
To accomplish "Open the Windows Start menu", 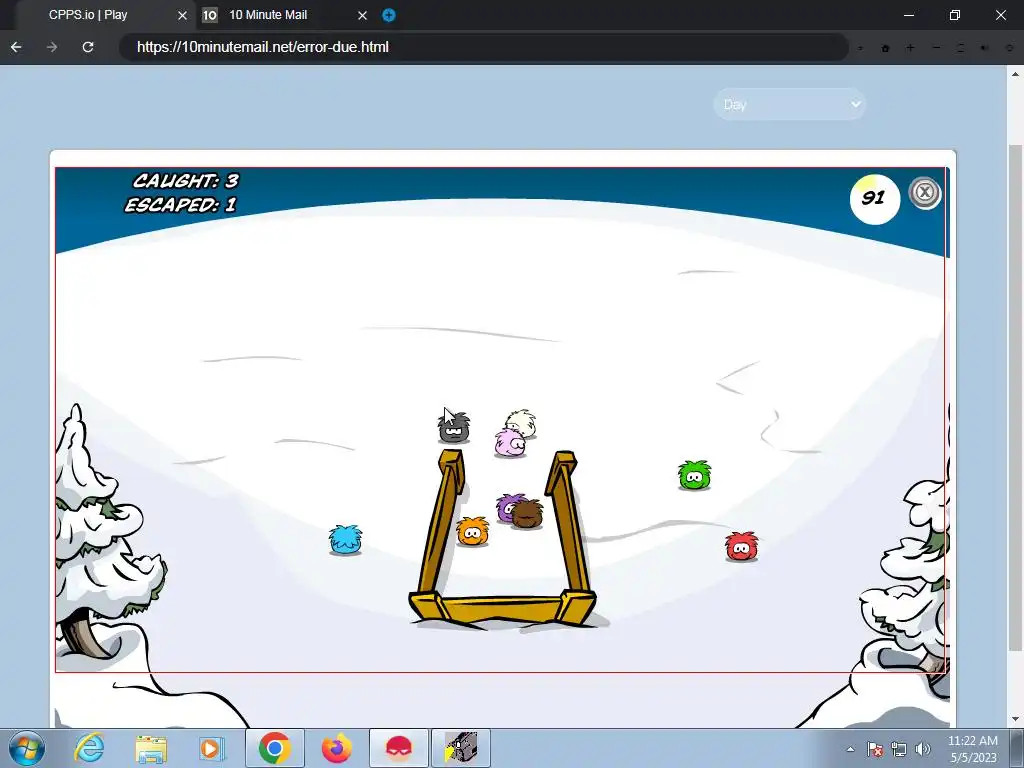I will [26, 748].
